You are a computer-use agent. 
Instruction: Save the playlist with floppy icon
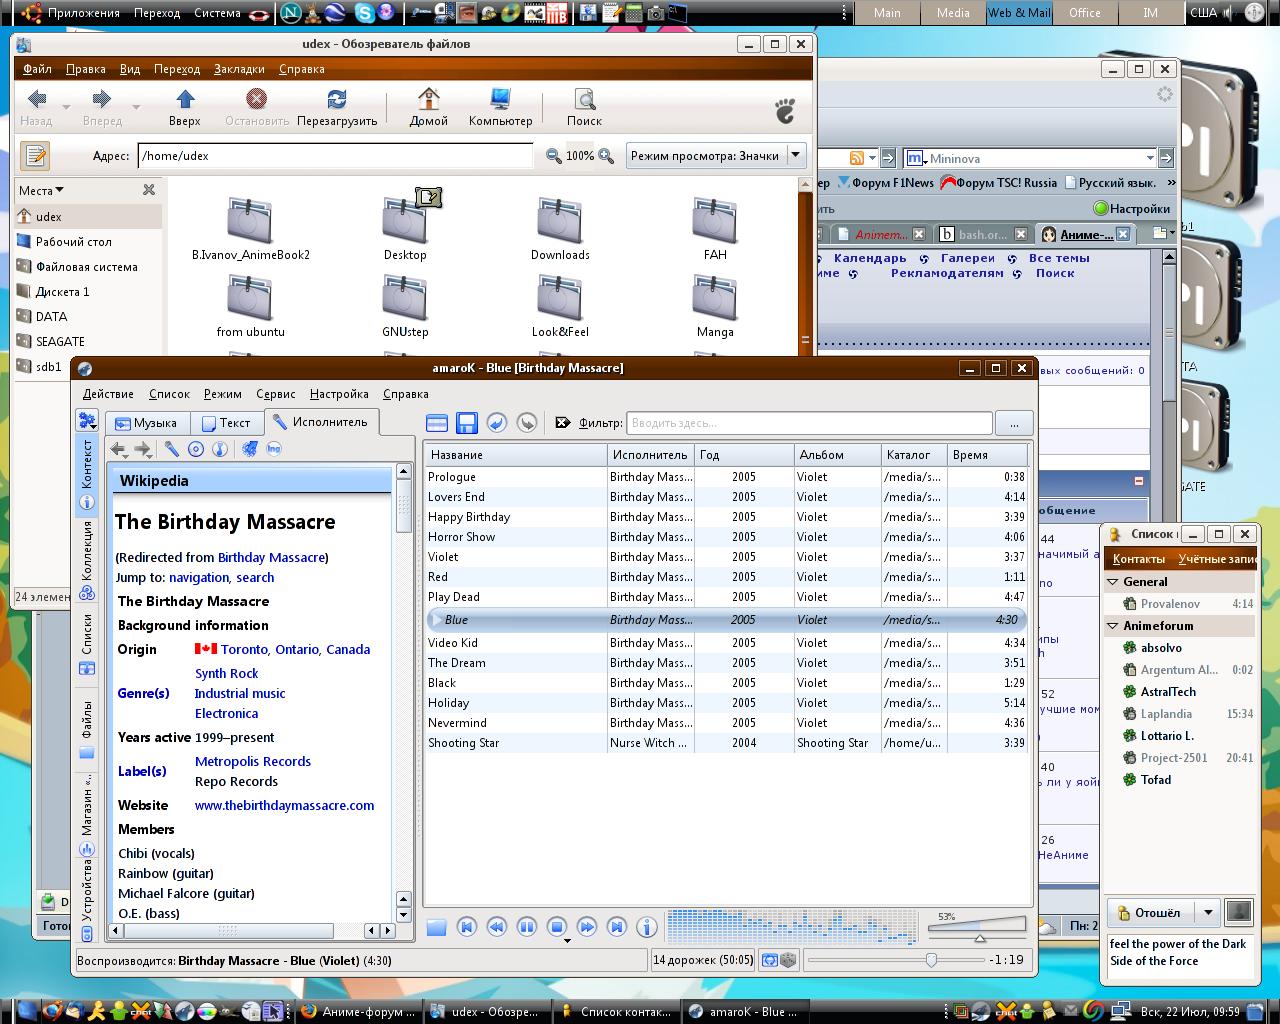coord(467,423)
